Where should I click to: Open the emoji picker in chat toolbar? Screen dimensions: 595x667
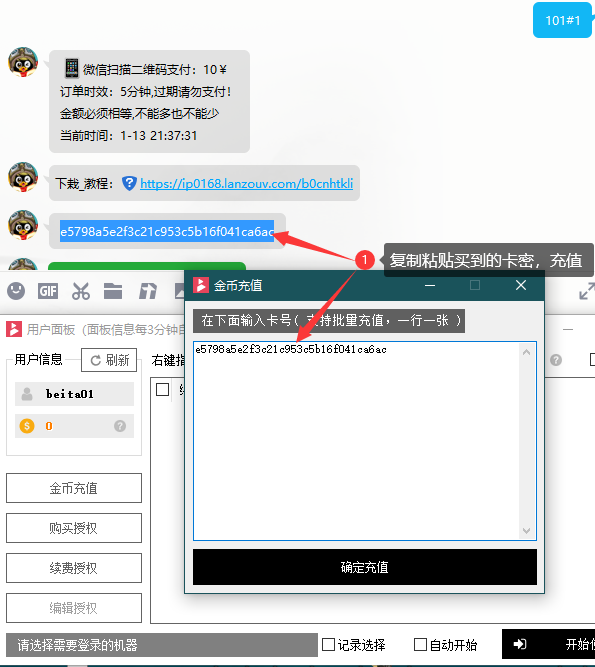pos(16,291)
